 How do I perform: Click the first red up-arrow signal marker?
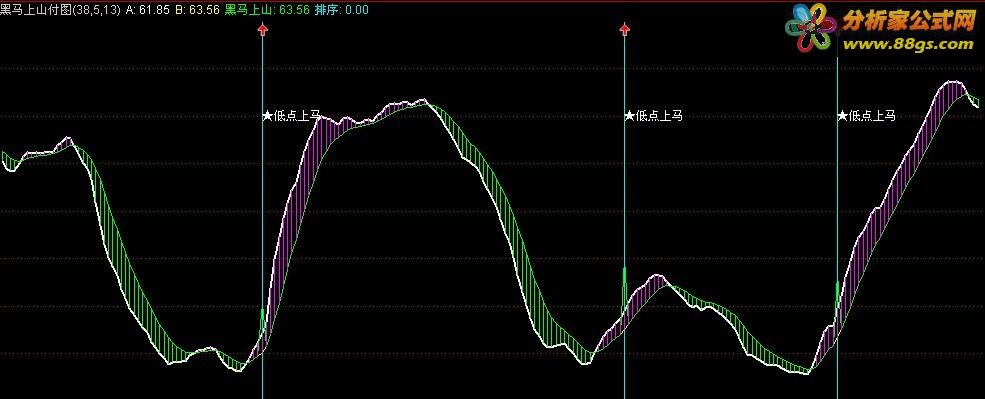pyautogui.click(x=263, y=29)
